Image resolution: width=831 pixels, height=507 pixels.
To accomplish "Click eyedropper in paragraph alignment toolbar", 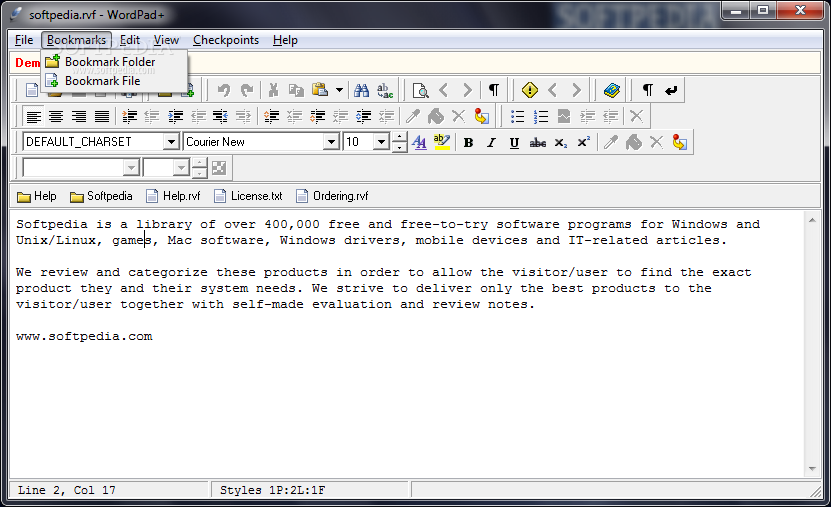I will pyautogui.click(x=413, y=116).
